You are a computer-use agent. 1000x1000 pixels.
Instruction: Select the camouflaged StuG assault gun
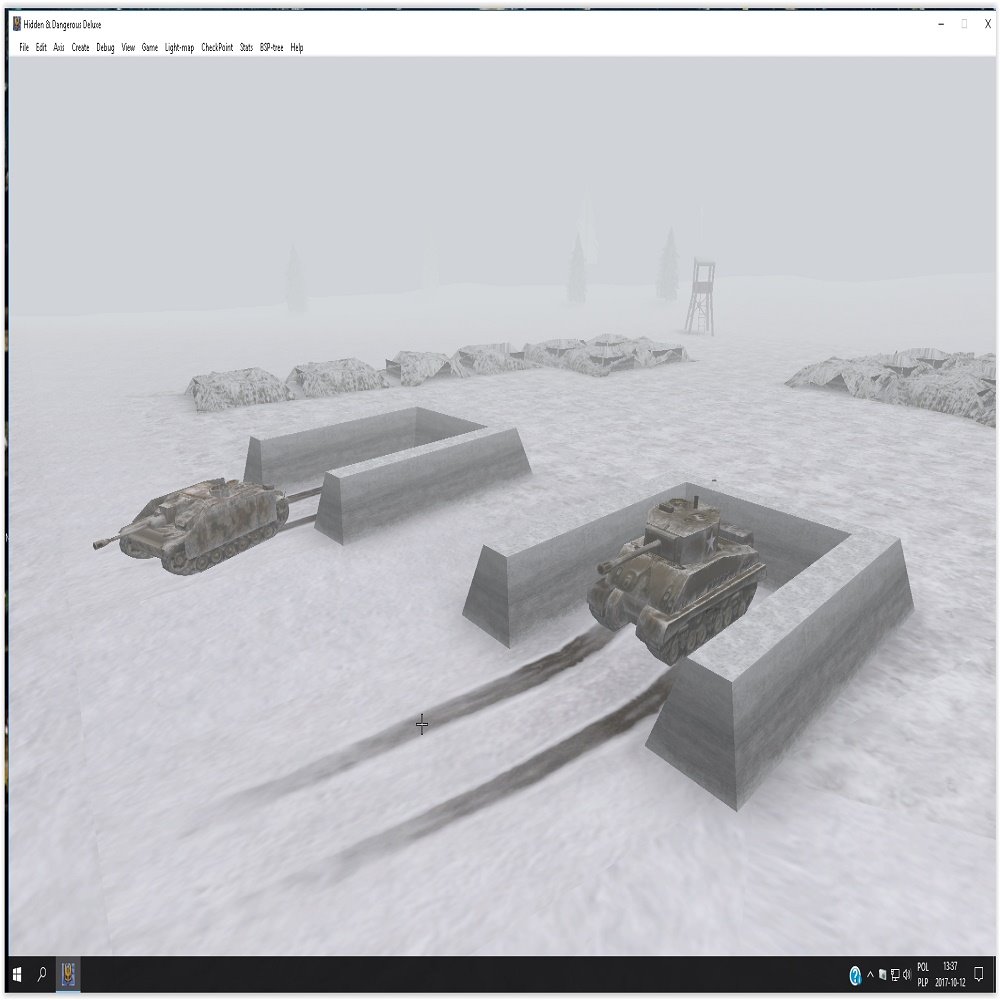click(191, 526)
